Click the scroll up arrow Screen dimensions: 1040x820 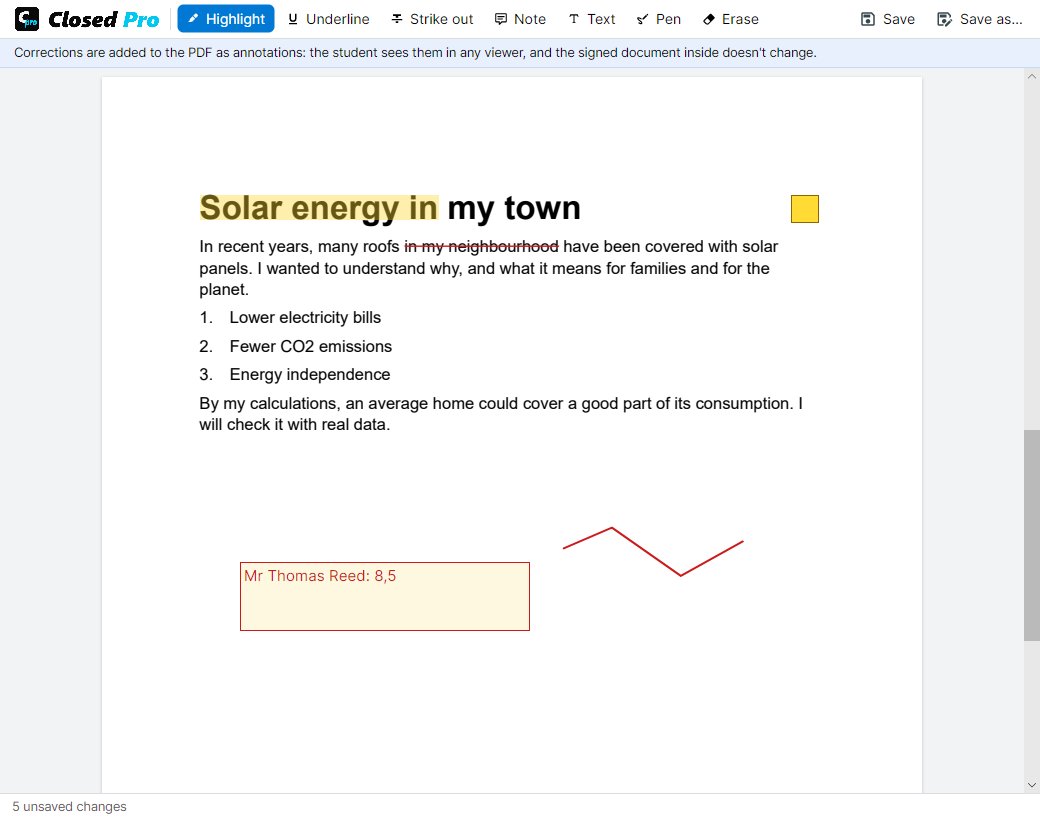1031,76
